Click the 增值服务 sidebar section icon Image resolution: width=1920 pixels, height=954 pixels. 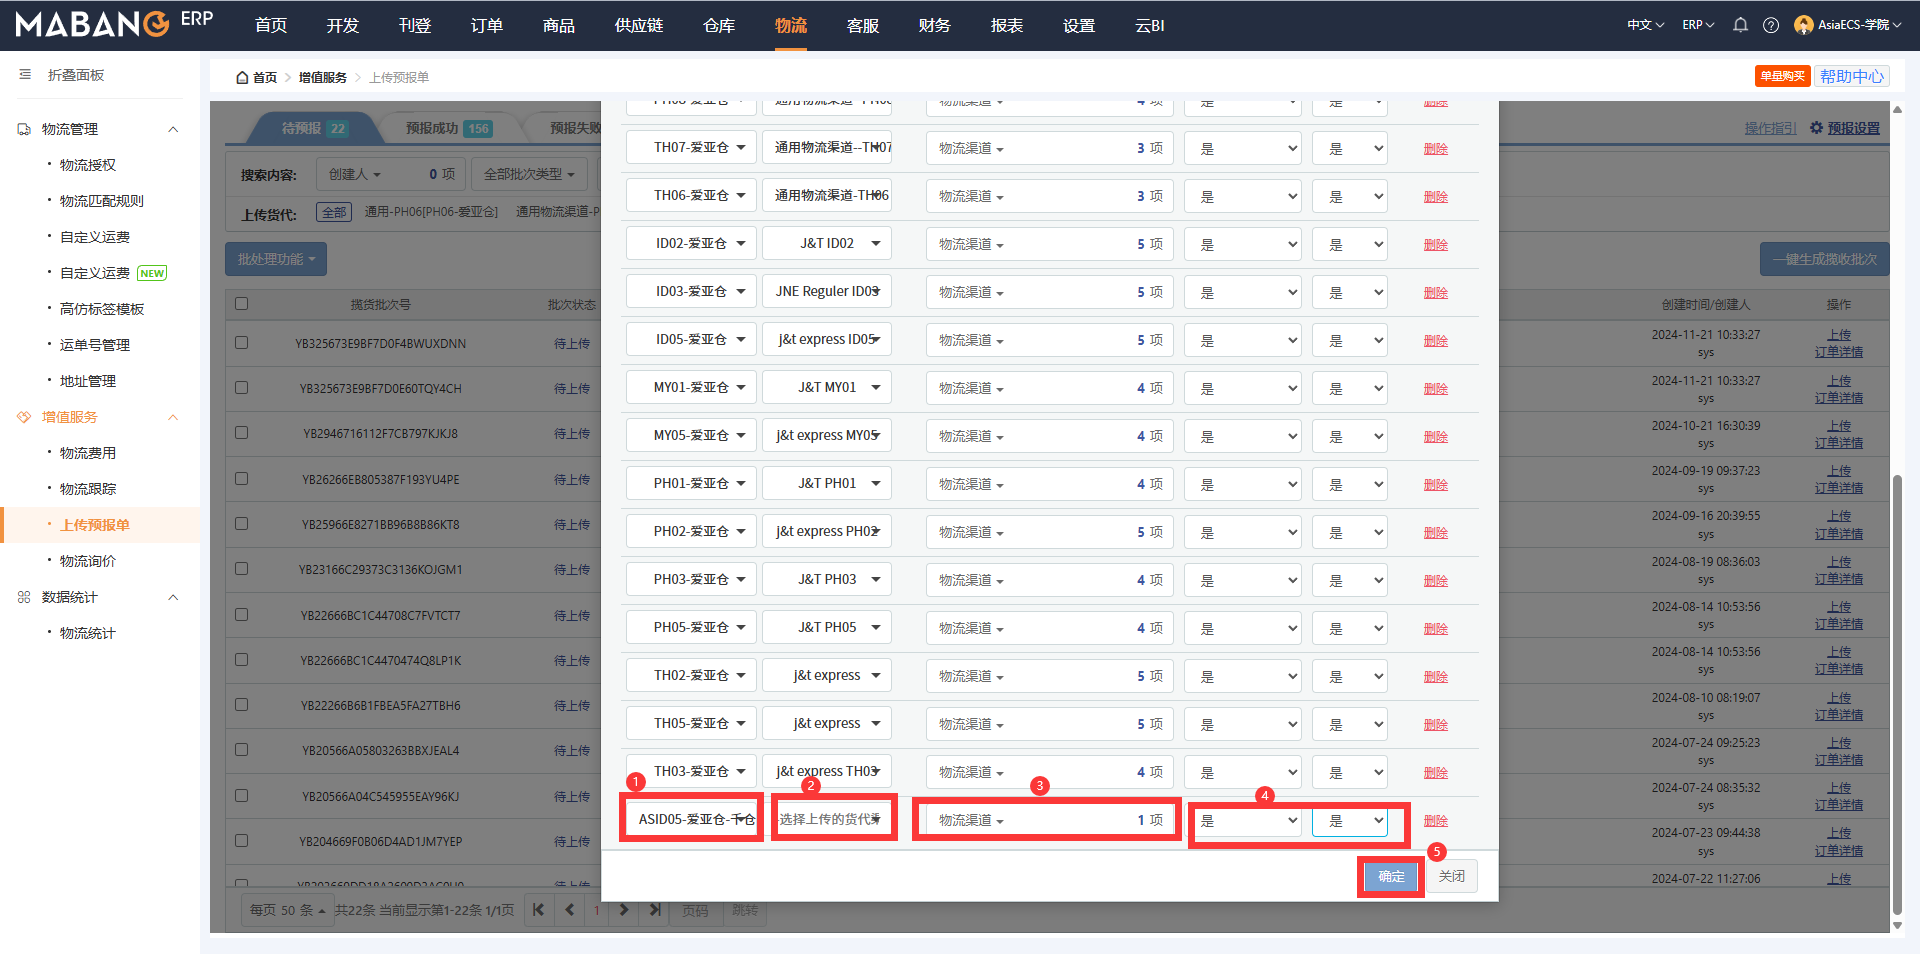(x=24, y=417)
